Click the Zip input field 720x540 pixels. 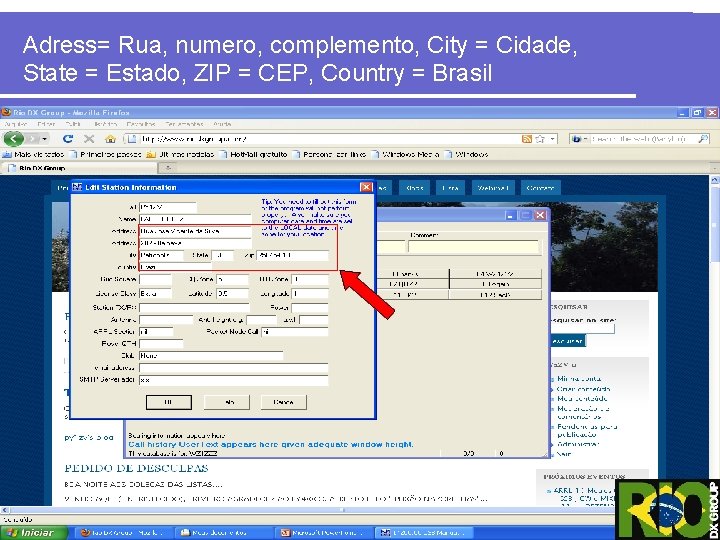point(292,255)
